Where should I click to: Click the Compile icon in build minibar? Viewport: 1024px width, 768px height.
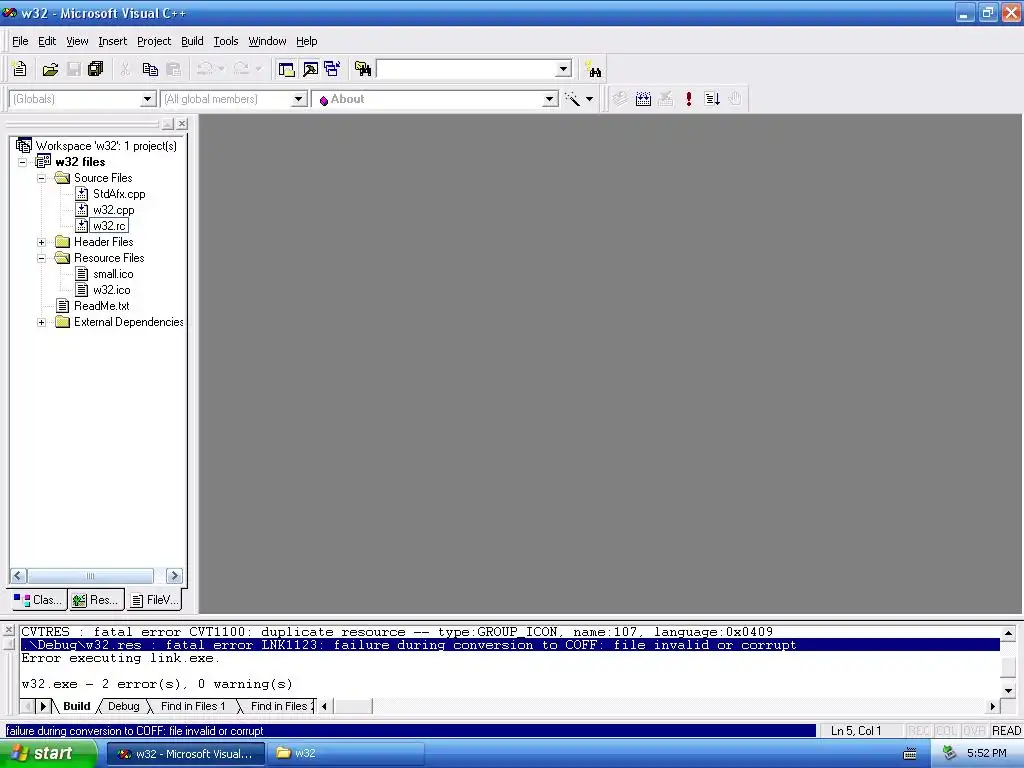(620, 99)
